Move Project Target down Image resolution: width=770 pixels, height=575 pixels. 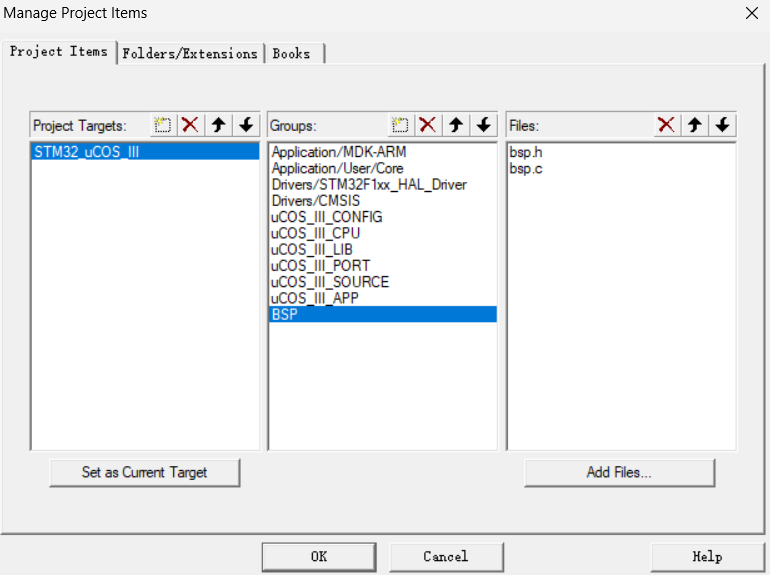coord(246,125)
